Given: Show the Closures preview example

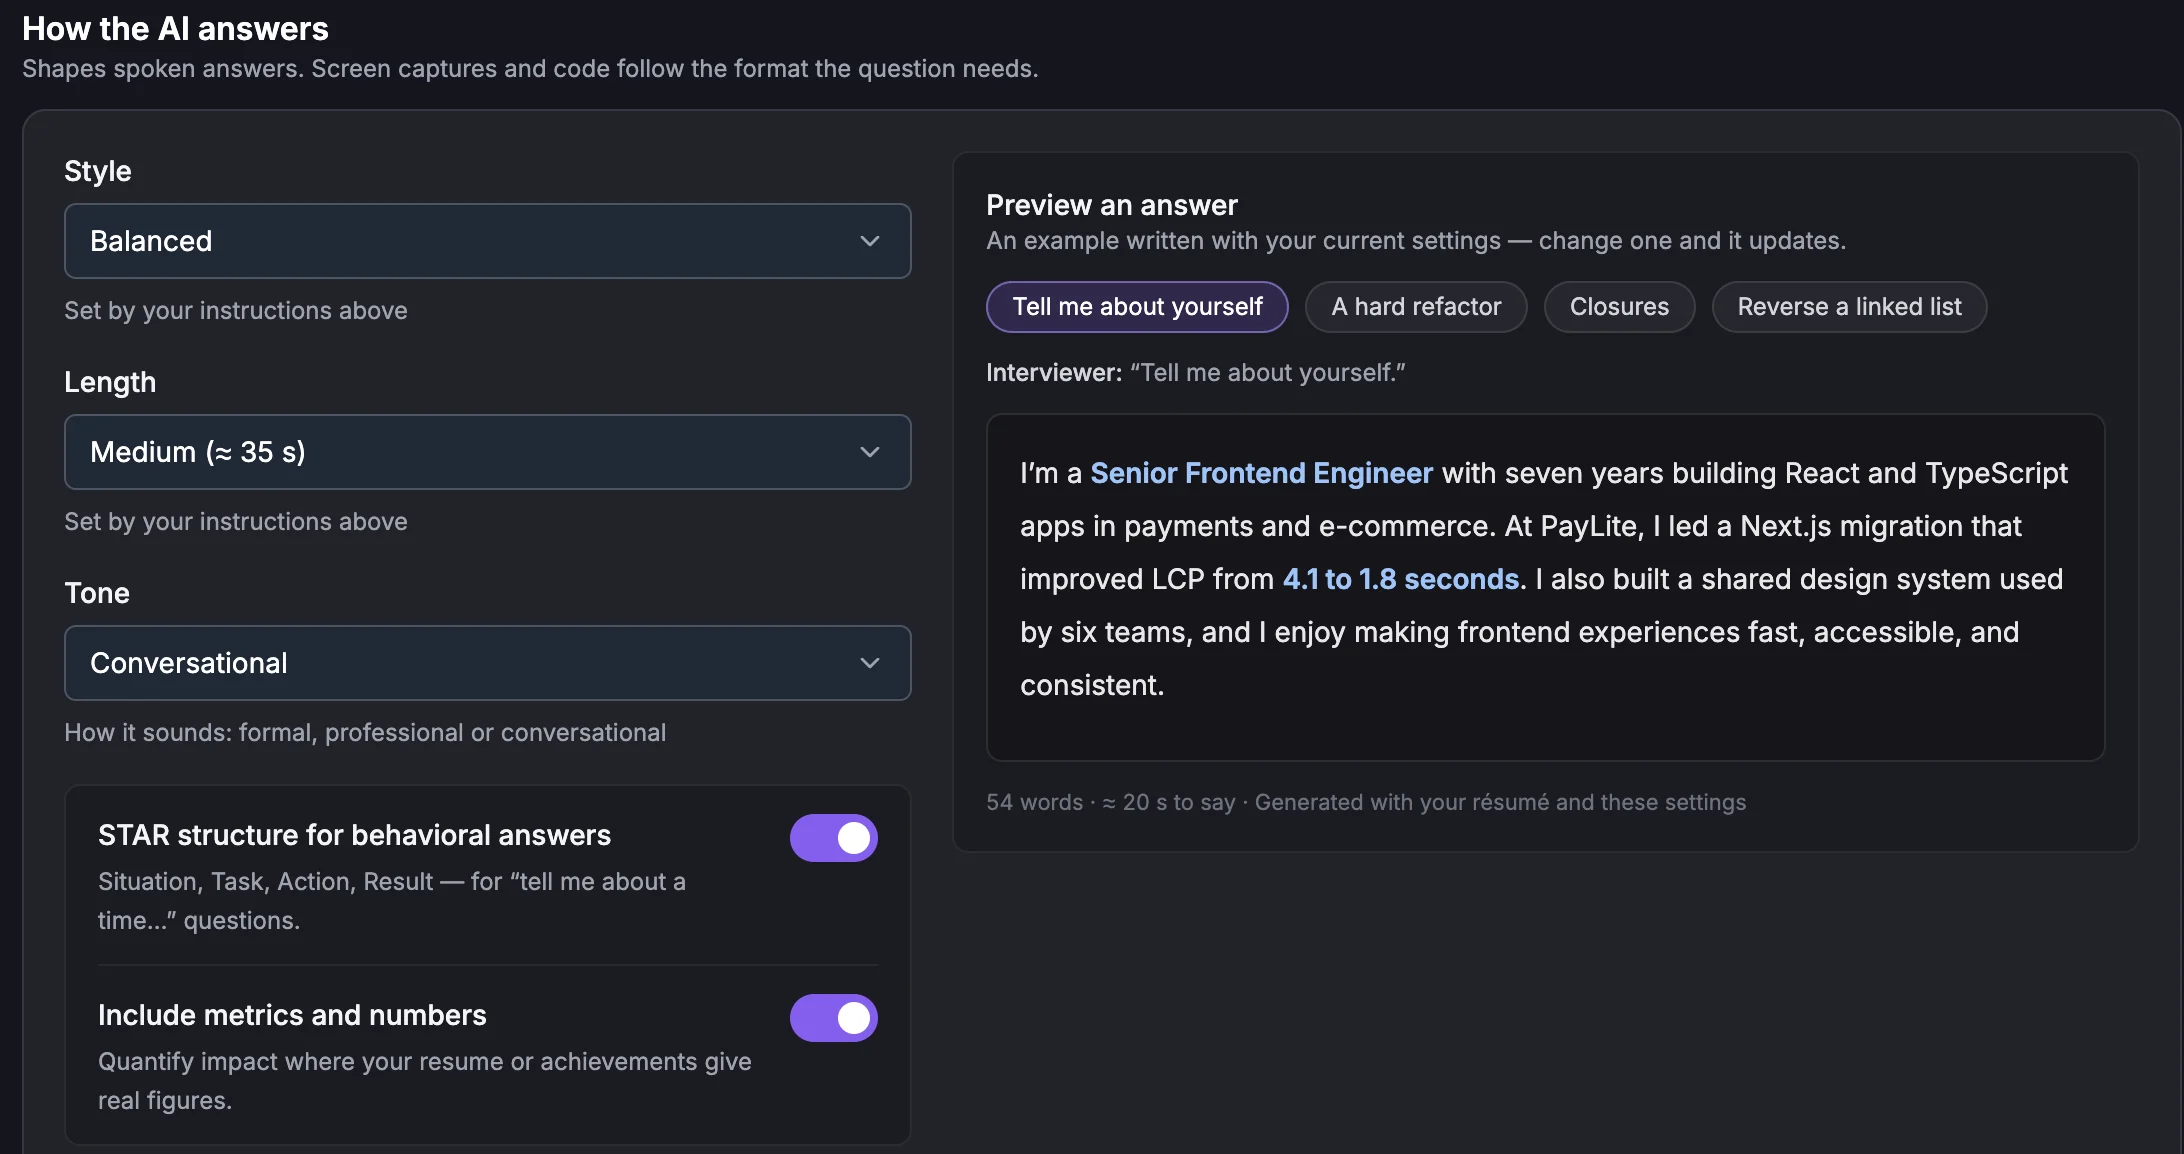Looking at the screenshot, I should pyautogui.click(x=1619, y=307).
